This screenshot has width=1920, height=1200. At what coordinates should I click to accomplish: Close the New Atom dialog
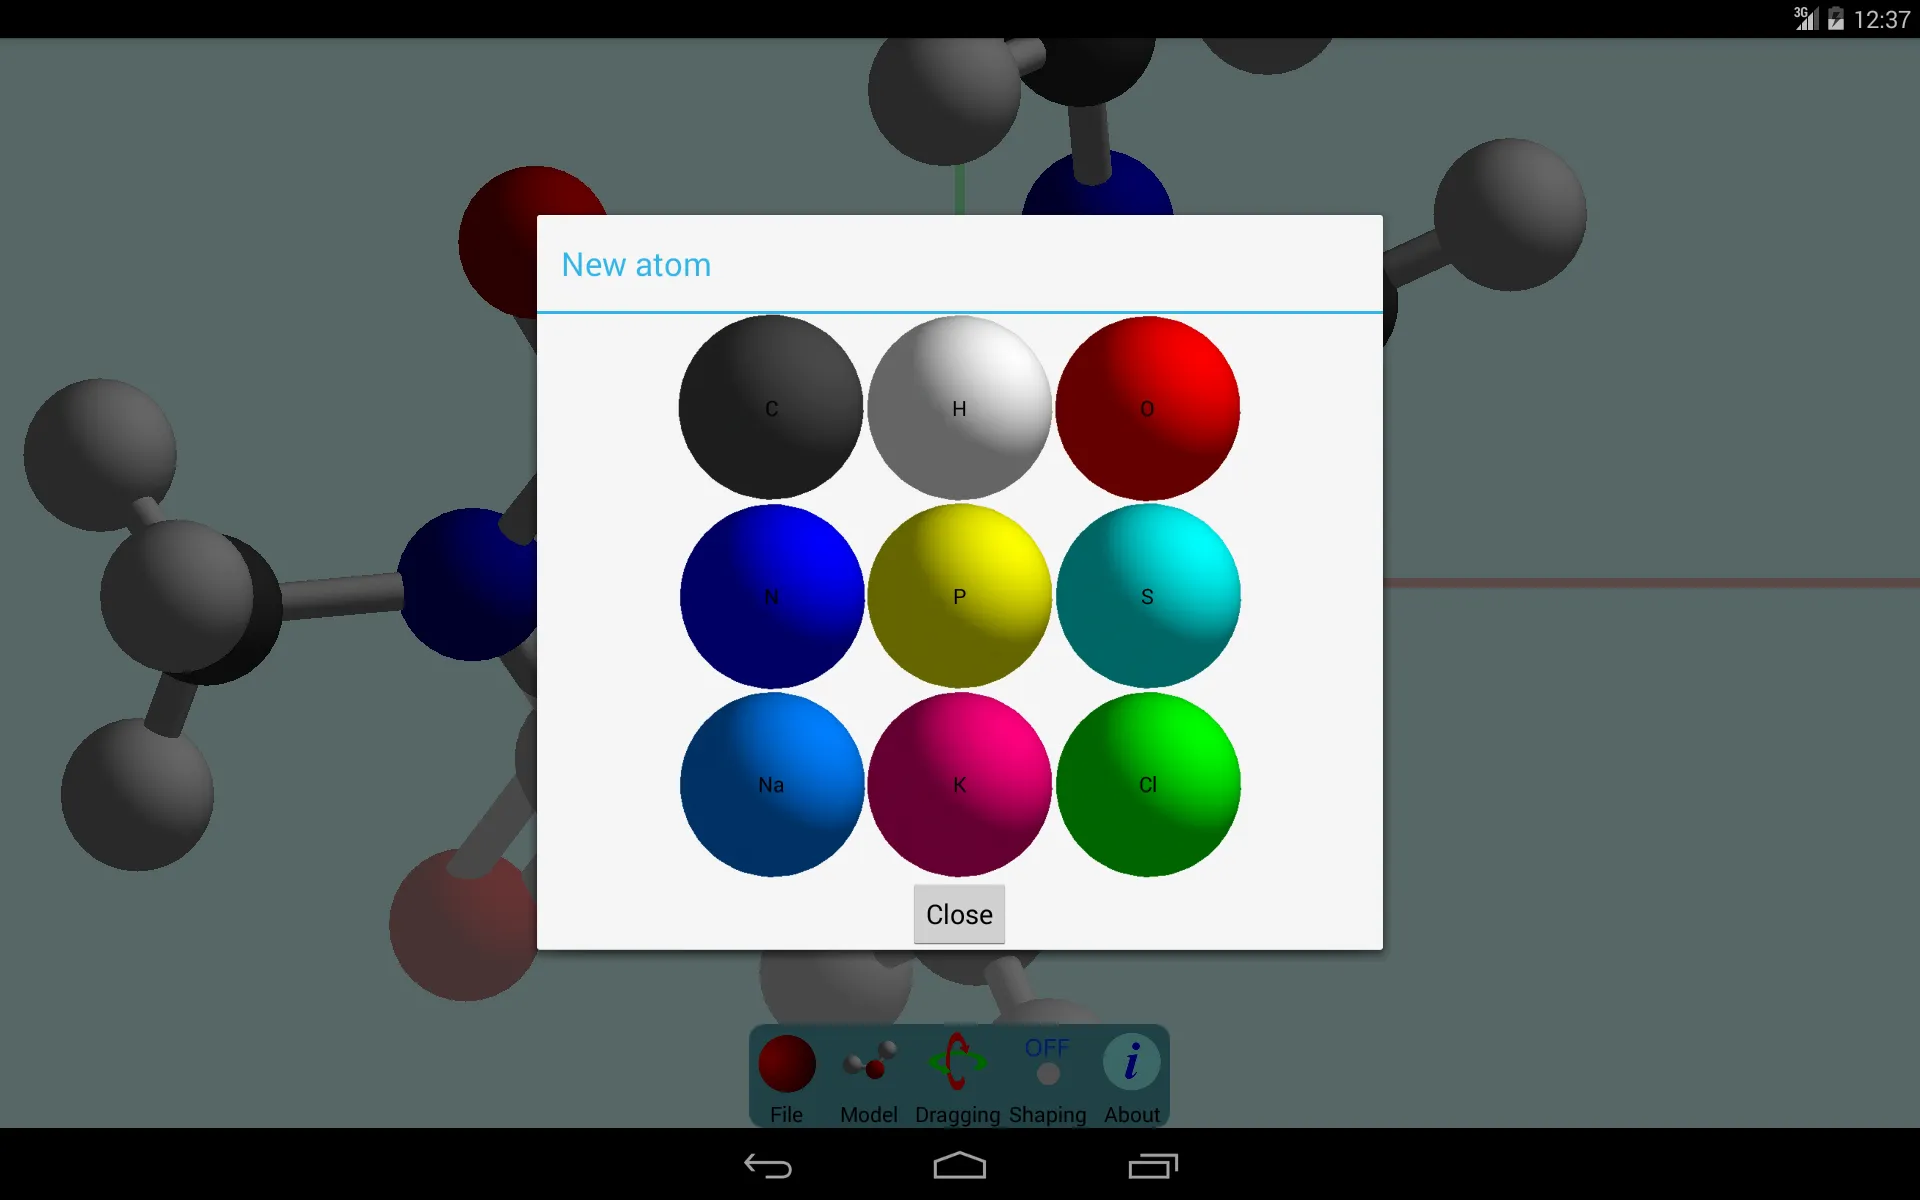pyautogui.click(x=959, y=914)
